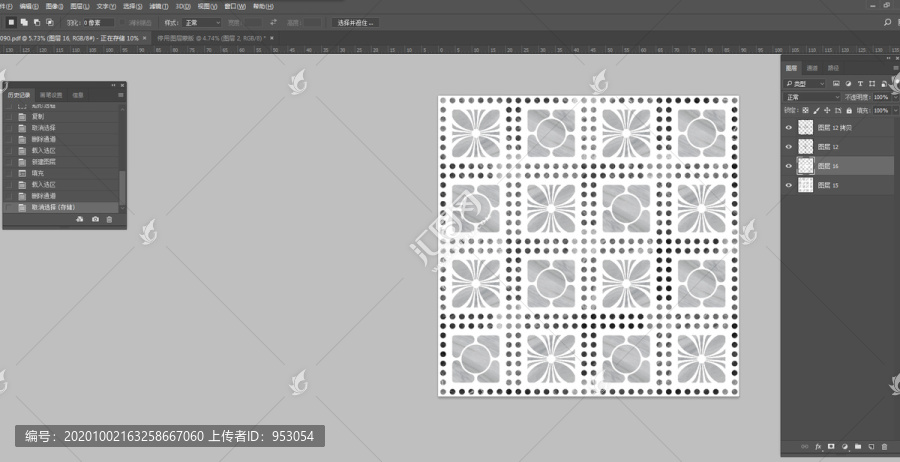Select the New Selection mode icon
Image resolution: width=900 pixels, height=462 pixels.
[x=11, y=22]
